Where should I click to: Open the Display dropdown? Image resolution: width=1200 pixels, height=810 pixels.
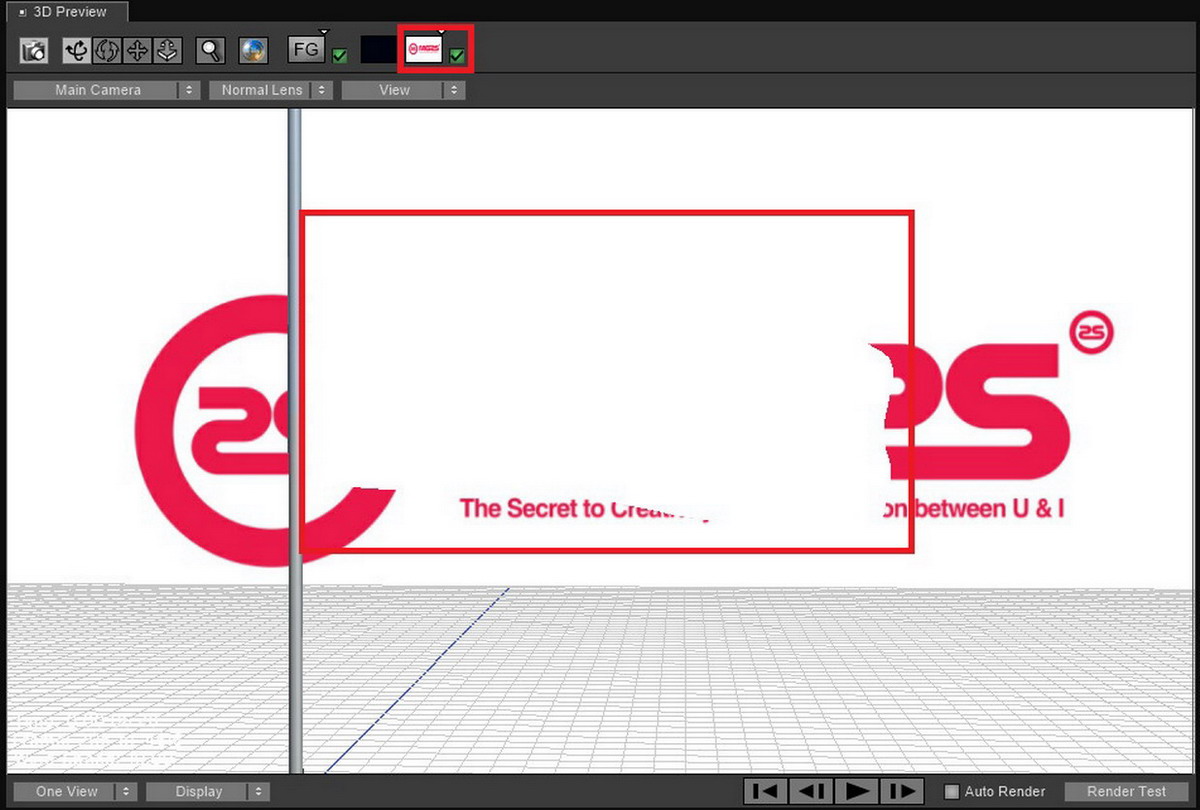208,791
